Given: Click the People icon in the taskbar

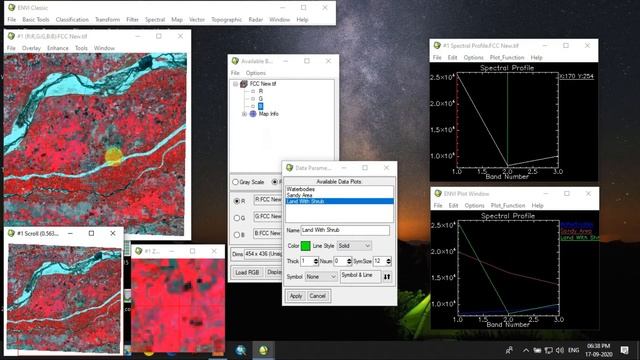Looking at the screenshot, I should [x=509, y=350].
